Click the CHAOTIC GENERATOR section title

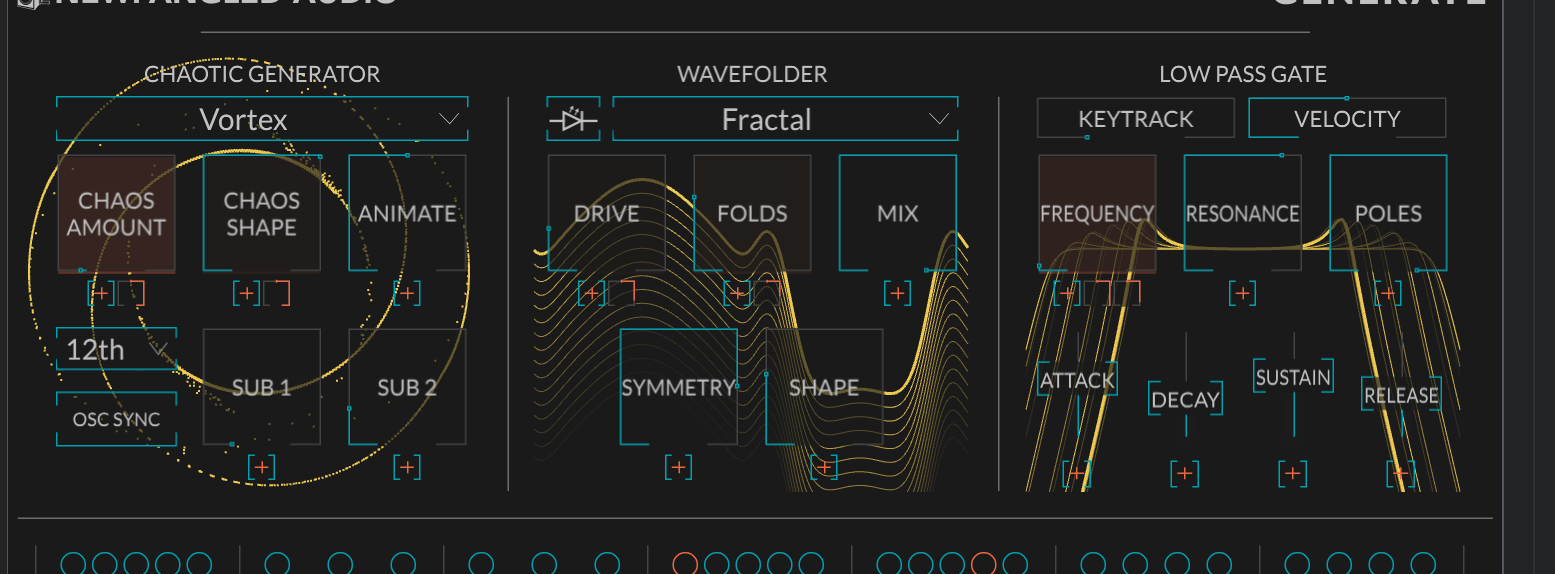coord(262,74)
